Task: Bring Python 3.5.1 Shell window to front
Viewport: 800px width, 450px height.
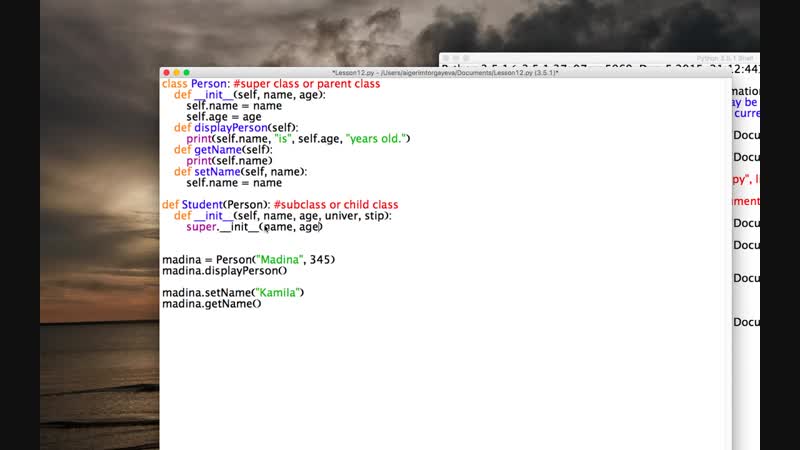Action: (600, 59)
